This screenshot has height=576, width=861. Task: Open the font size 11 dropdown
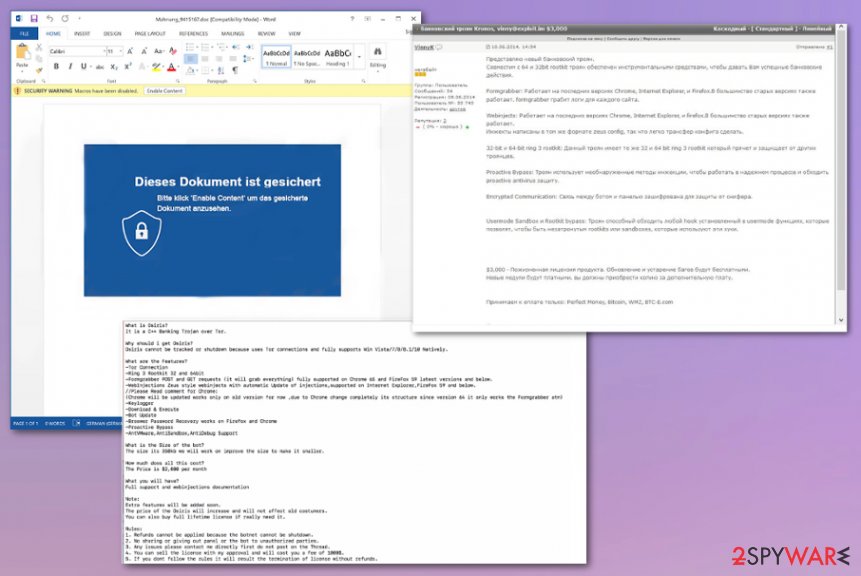point(120,51)
